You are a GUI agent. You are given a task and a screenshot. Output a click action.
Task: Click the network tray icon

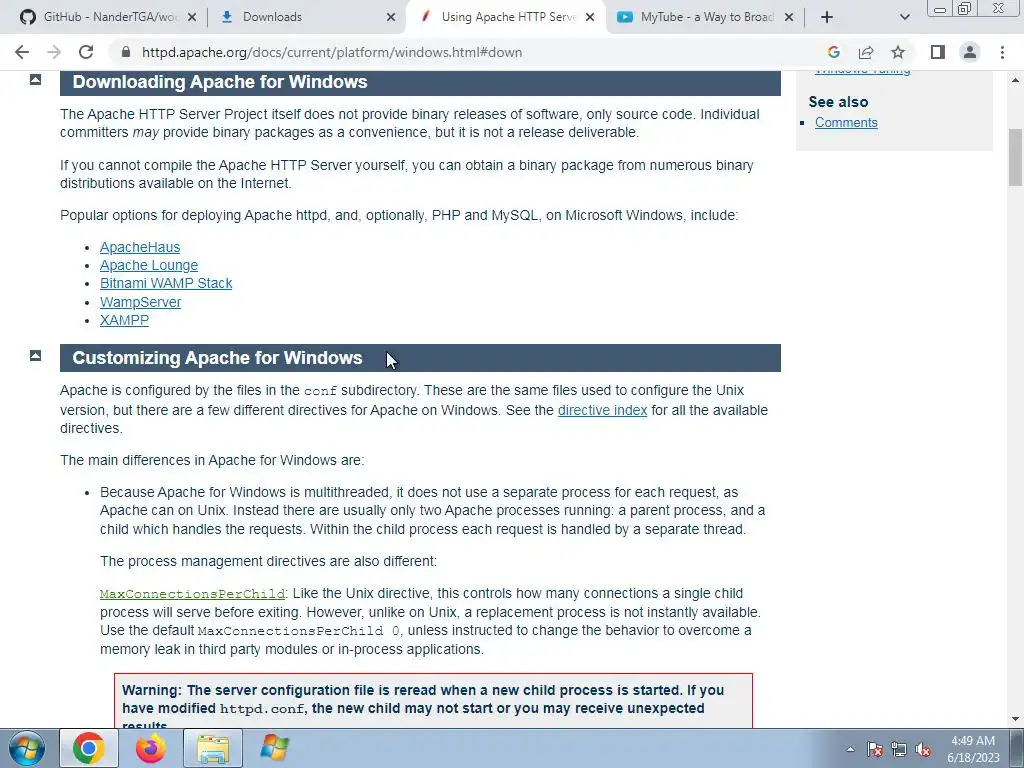click(899, 749)
